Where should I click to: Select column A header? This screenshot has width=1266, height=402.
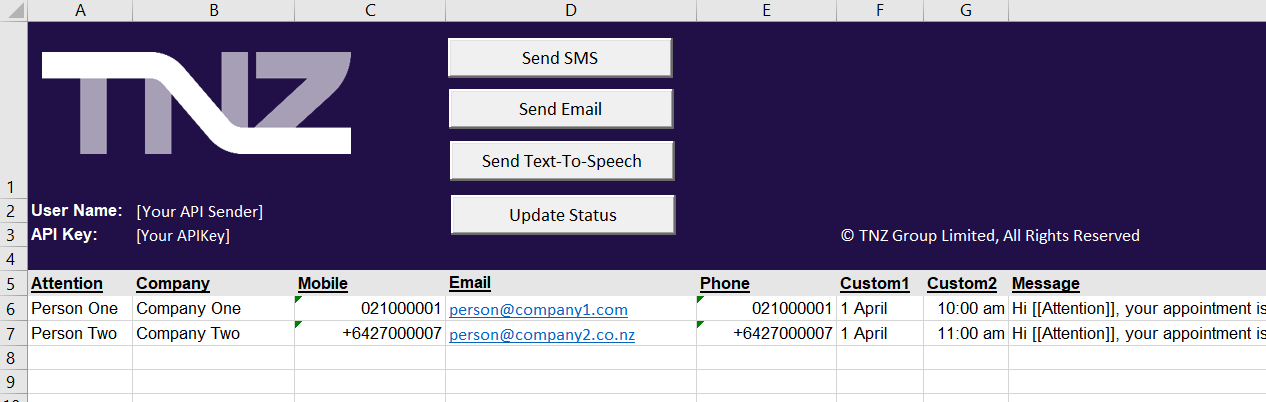pos(80,10)
